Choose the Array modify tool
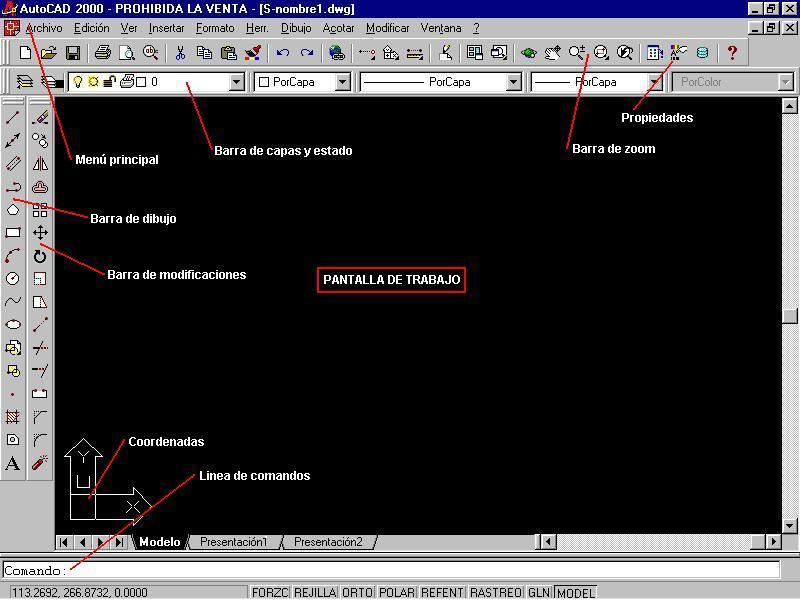800x600 pixels. (40, 210)
